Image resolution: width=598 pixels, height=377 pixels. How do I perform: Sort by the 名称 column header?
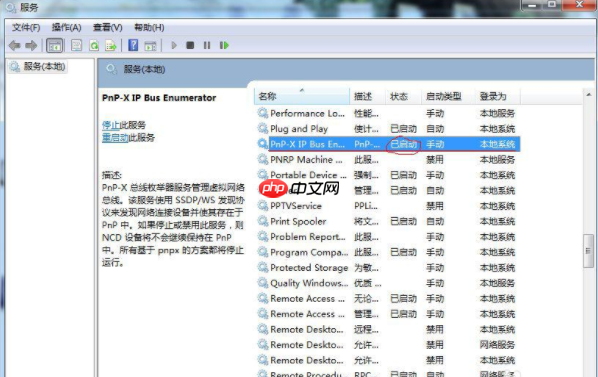(302, 96)
